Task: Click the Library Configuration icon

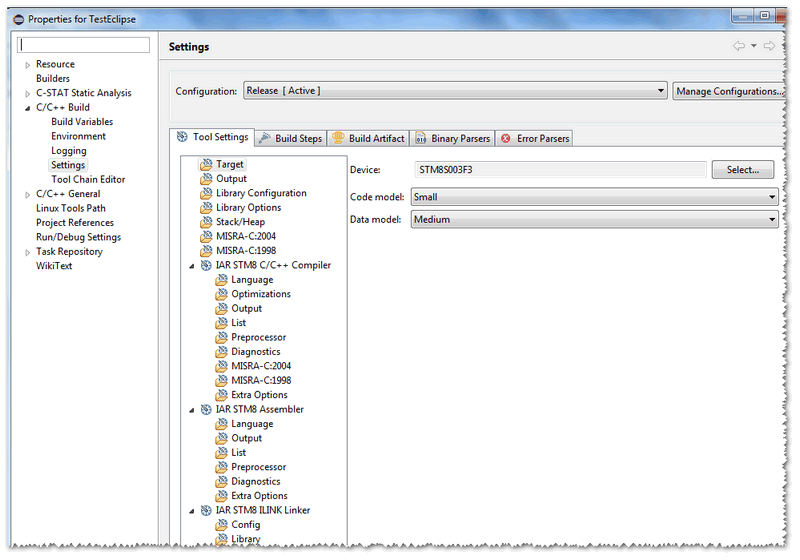Action: (x=207, y=193)
